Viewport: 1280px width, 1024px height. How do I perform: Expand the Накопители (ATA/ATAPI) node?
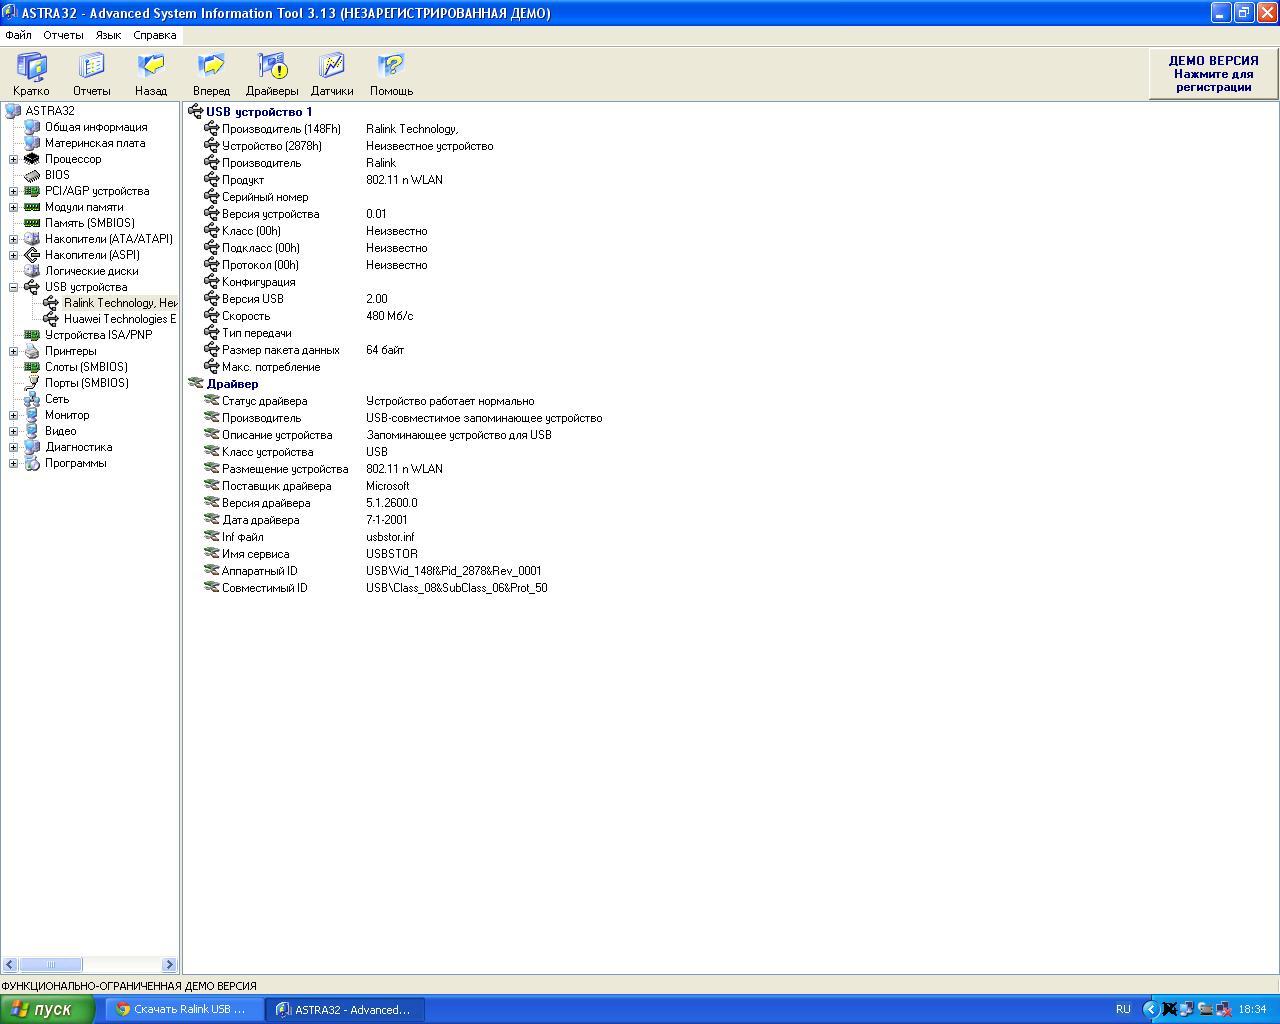click(x=13, y=239)
